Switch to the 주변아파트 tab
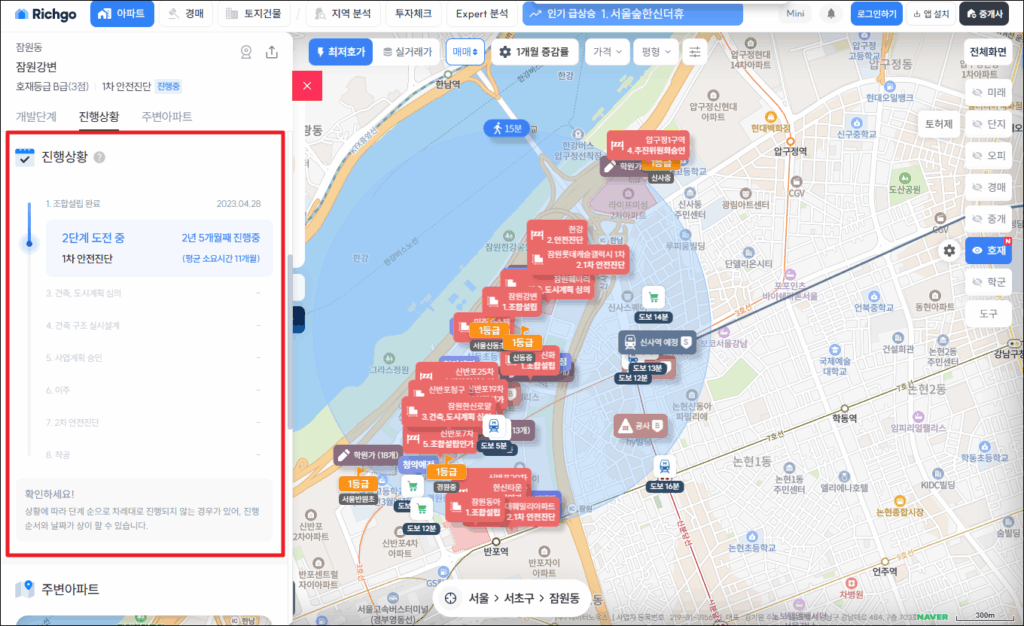The height and width of the screenshot is (626, 1024). pyautogui.click(x=166, y=117)
